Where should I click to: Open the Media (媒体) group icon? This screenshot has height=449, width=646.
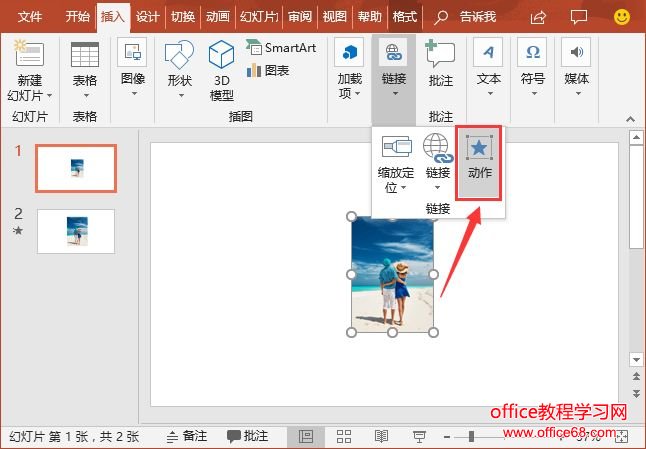[x=576, y=52]
